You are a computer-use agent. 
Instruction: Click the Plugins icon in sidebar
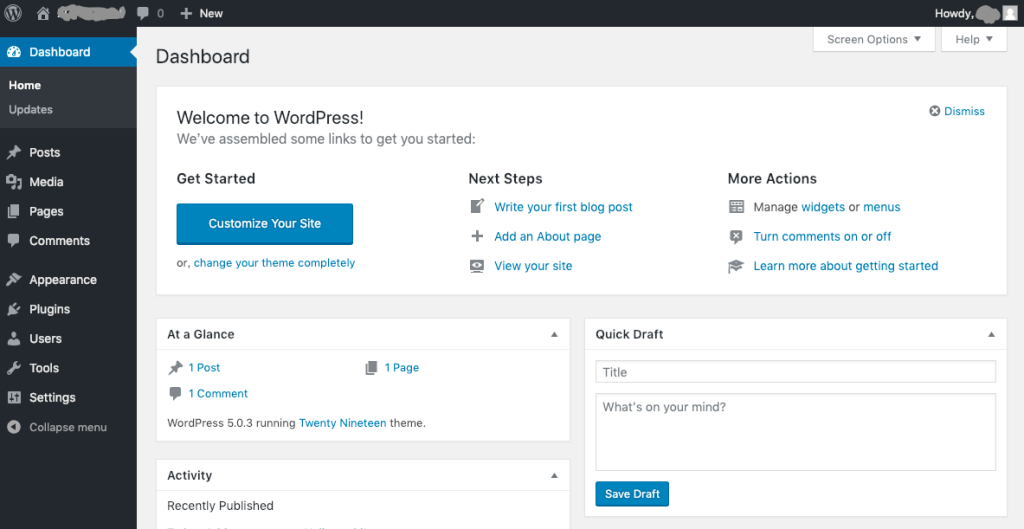tap(14, 309)
